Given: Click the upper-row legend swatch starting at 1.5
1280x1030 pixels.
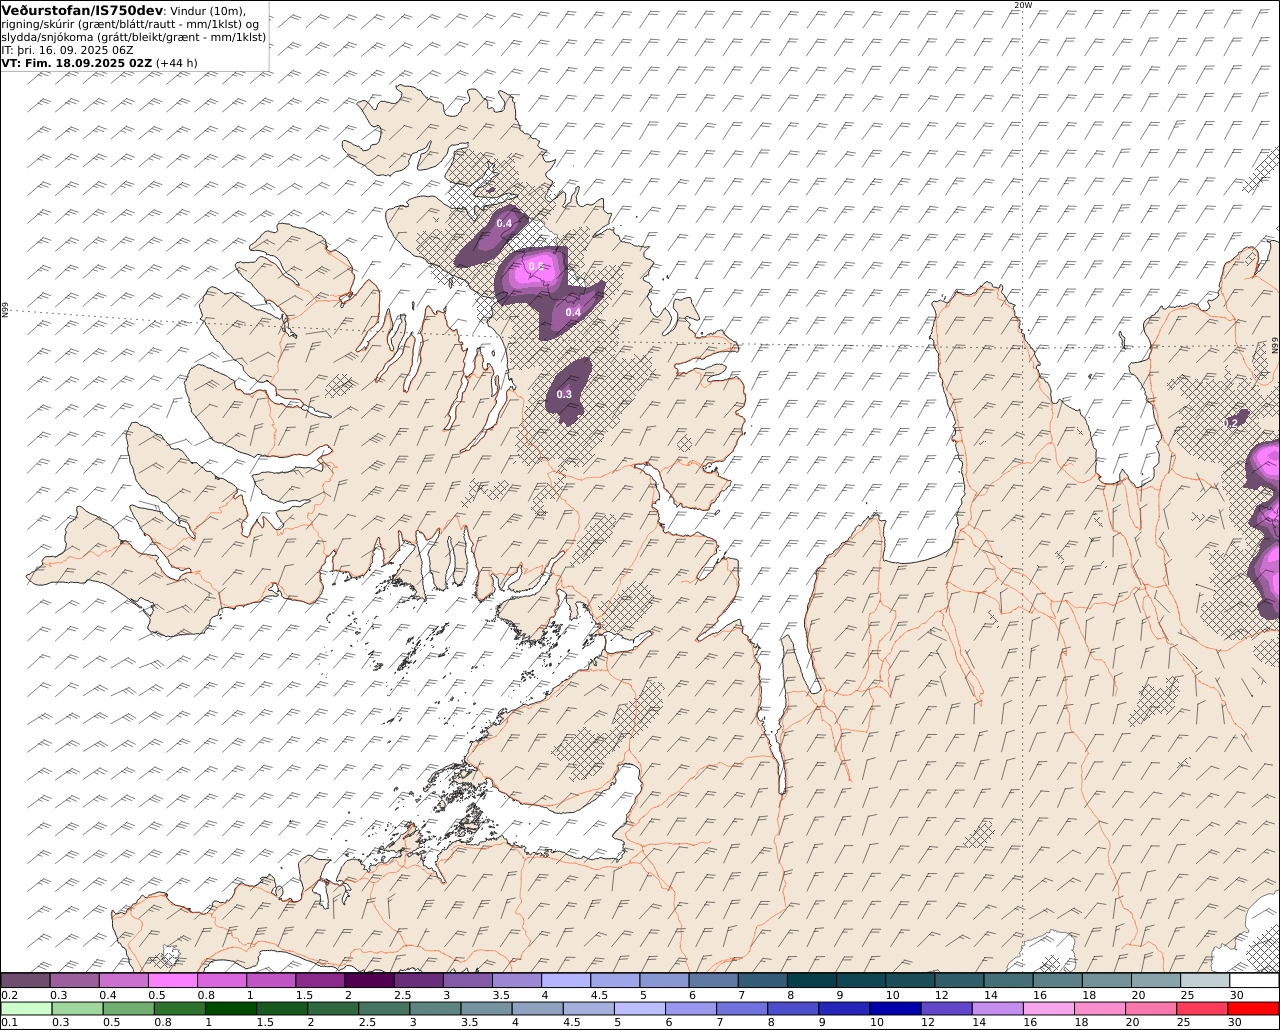Looking at the screenshot, I should point(320,980).
